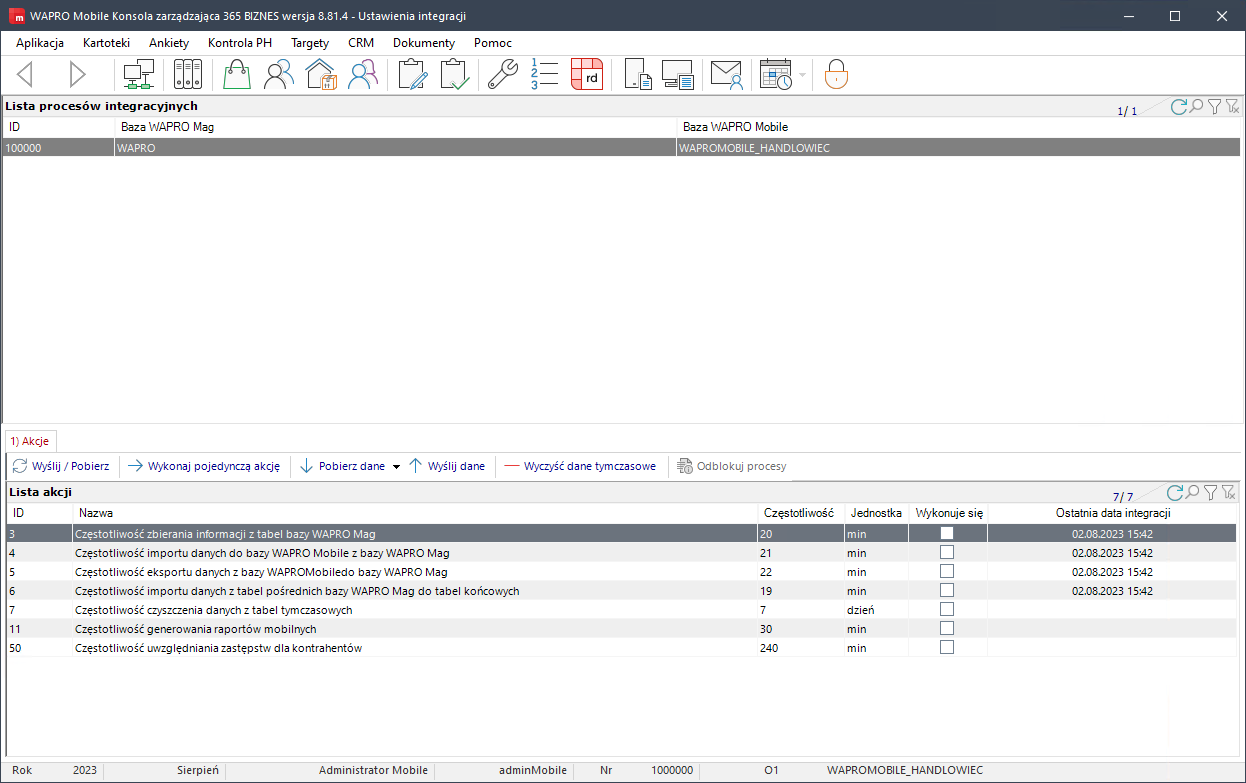Screen dimensions: 1246x783
Task: Expand the dropdown arrow next to calendar icon
Action: (802, 75)
